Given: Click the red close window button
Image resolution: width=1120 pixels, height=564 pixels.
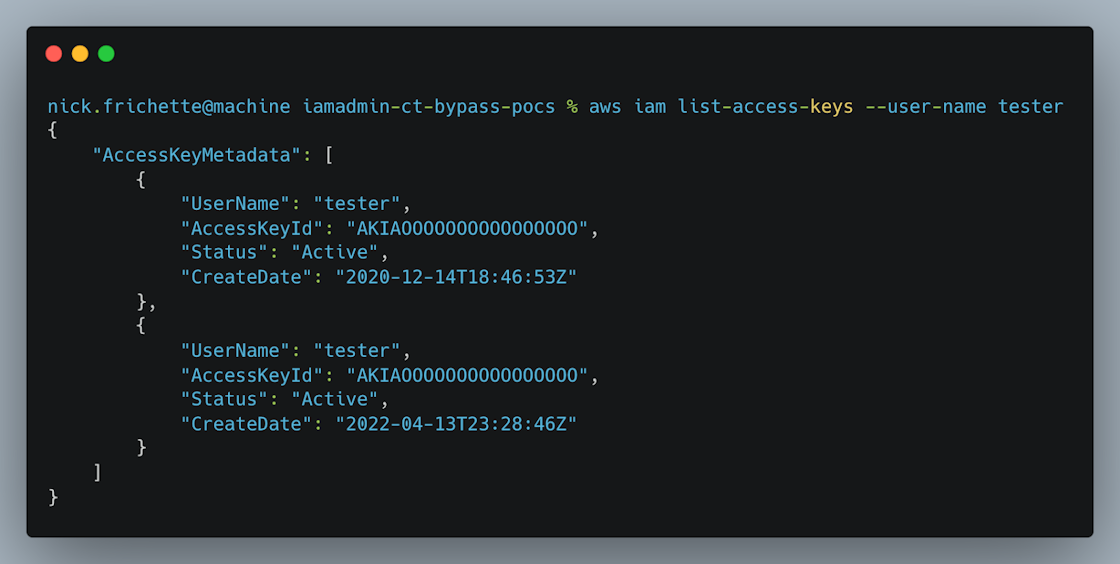Looking at the screenshot, I should click(x=54, y=54).
